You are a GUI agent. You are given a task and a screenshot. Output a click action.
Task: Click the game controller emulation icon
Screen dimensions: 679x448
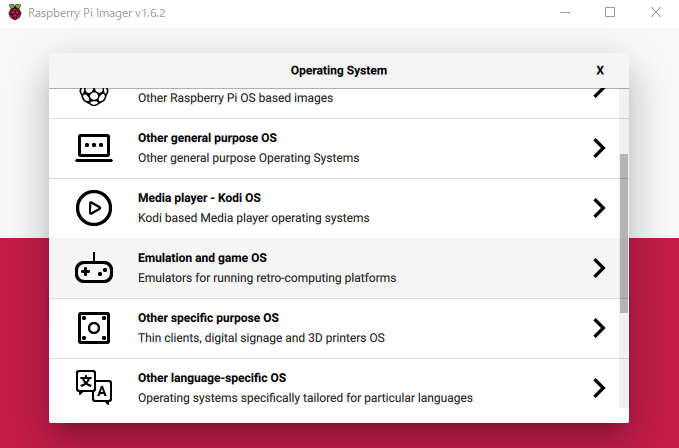[x=94, y=268]
